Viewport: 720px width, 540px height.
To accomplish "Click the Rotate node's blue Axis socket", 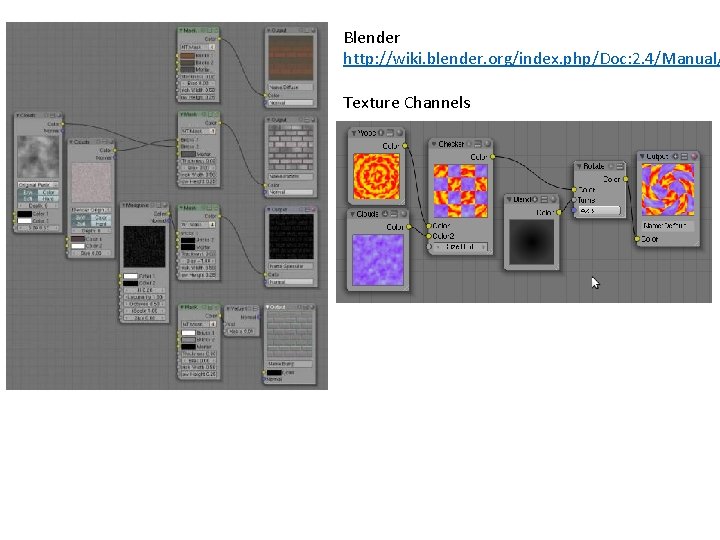I will 574,210.
